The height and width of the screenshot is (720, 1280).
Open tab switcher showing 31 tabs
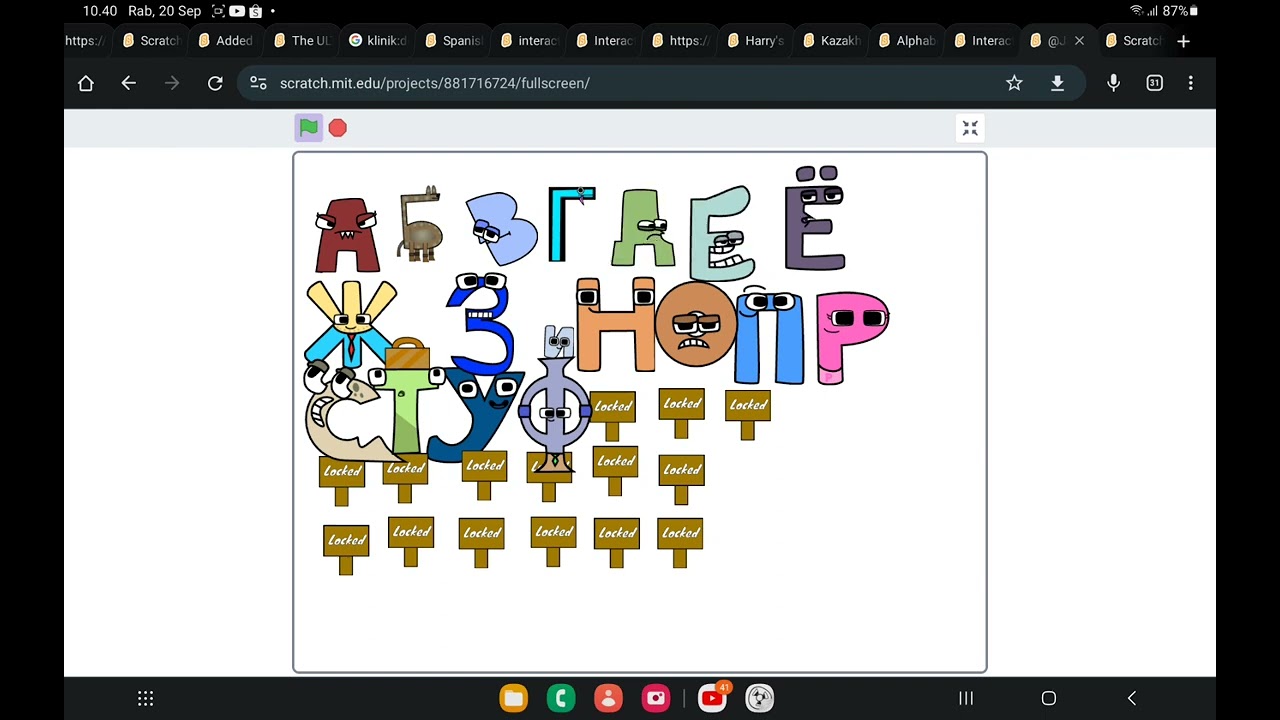click(x=1154, y=83)
